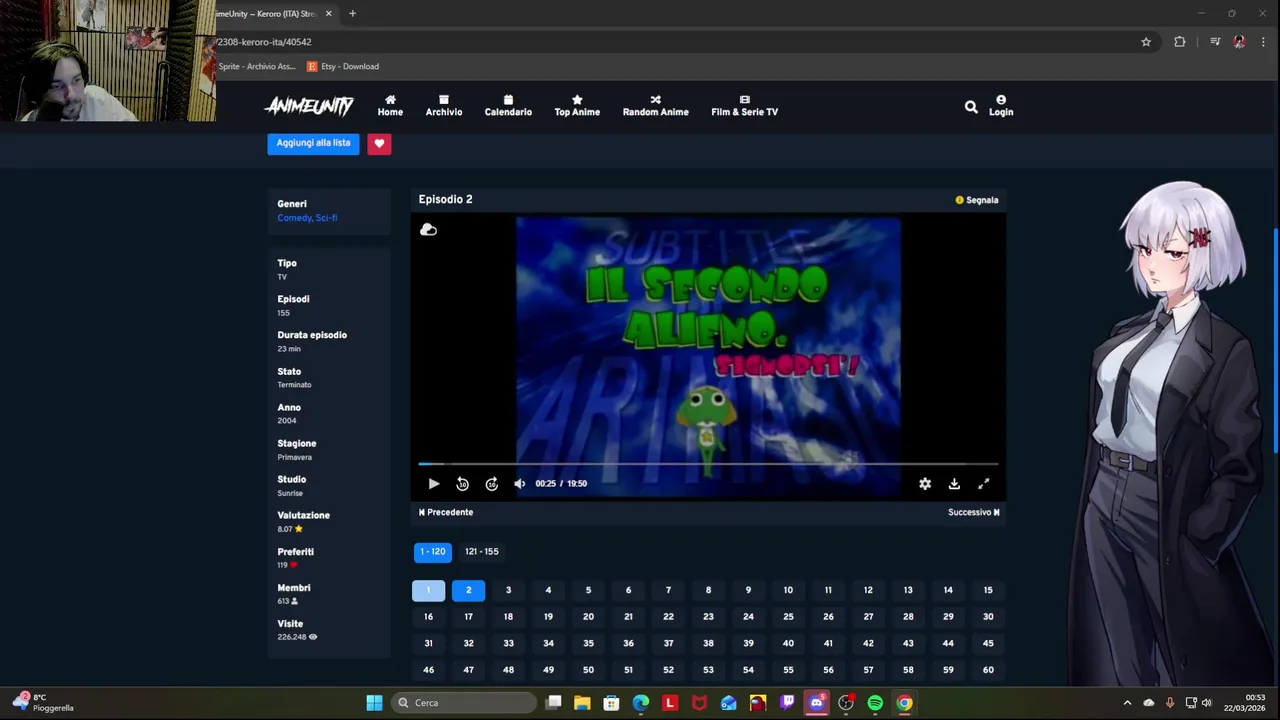The image size is (1280, 720).
Task: Select episode range 121 - 155
Action: point(481,552)
